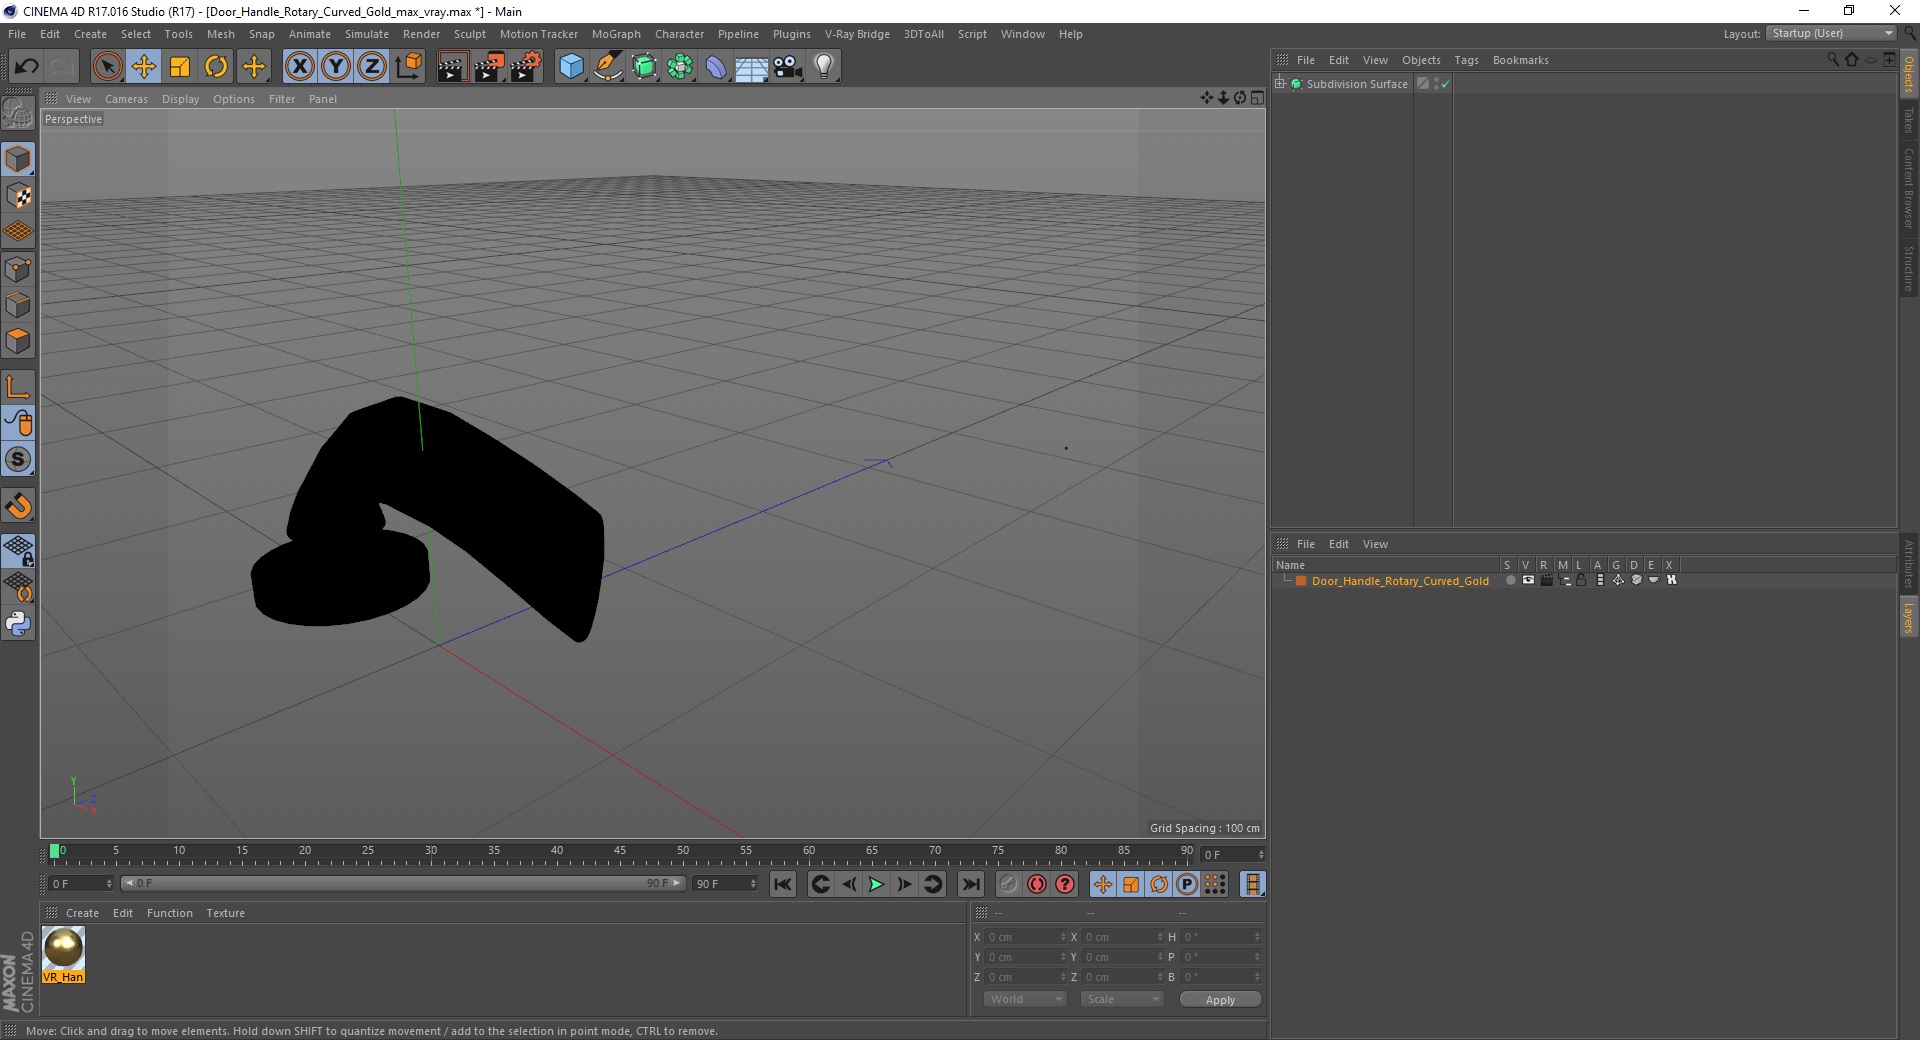Click the timeline preview range slider
The image size is (1920, 1040).
click(403, 883)
